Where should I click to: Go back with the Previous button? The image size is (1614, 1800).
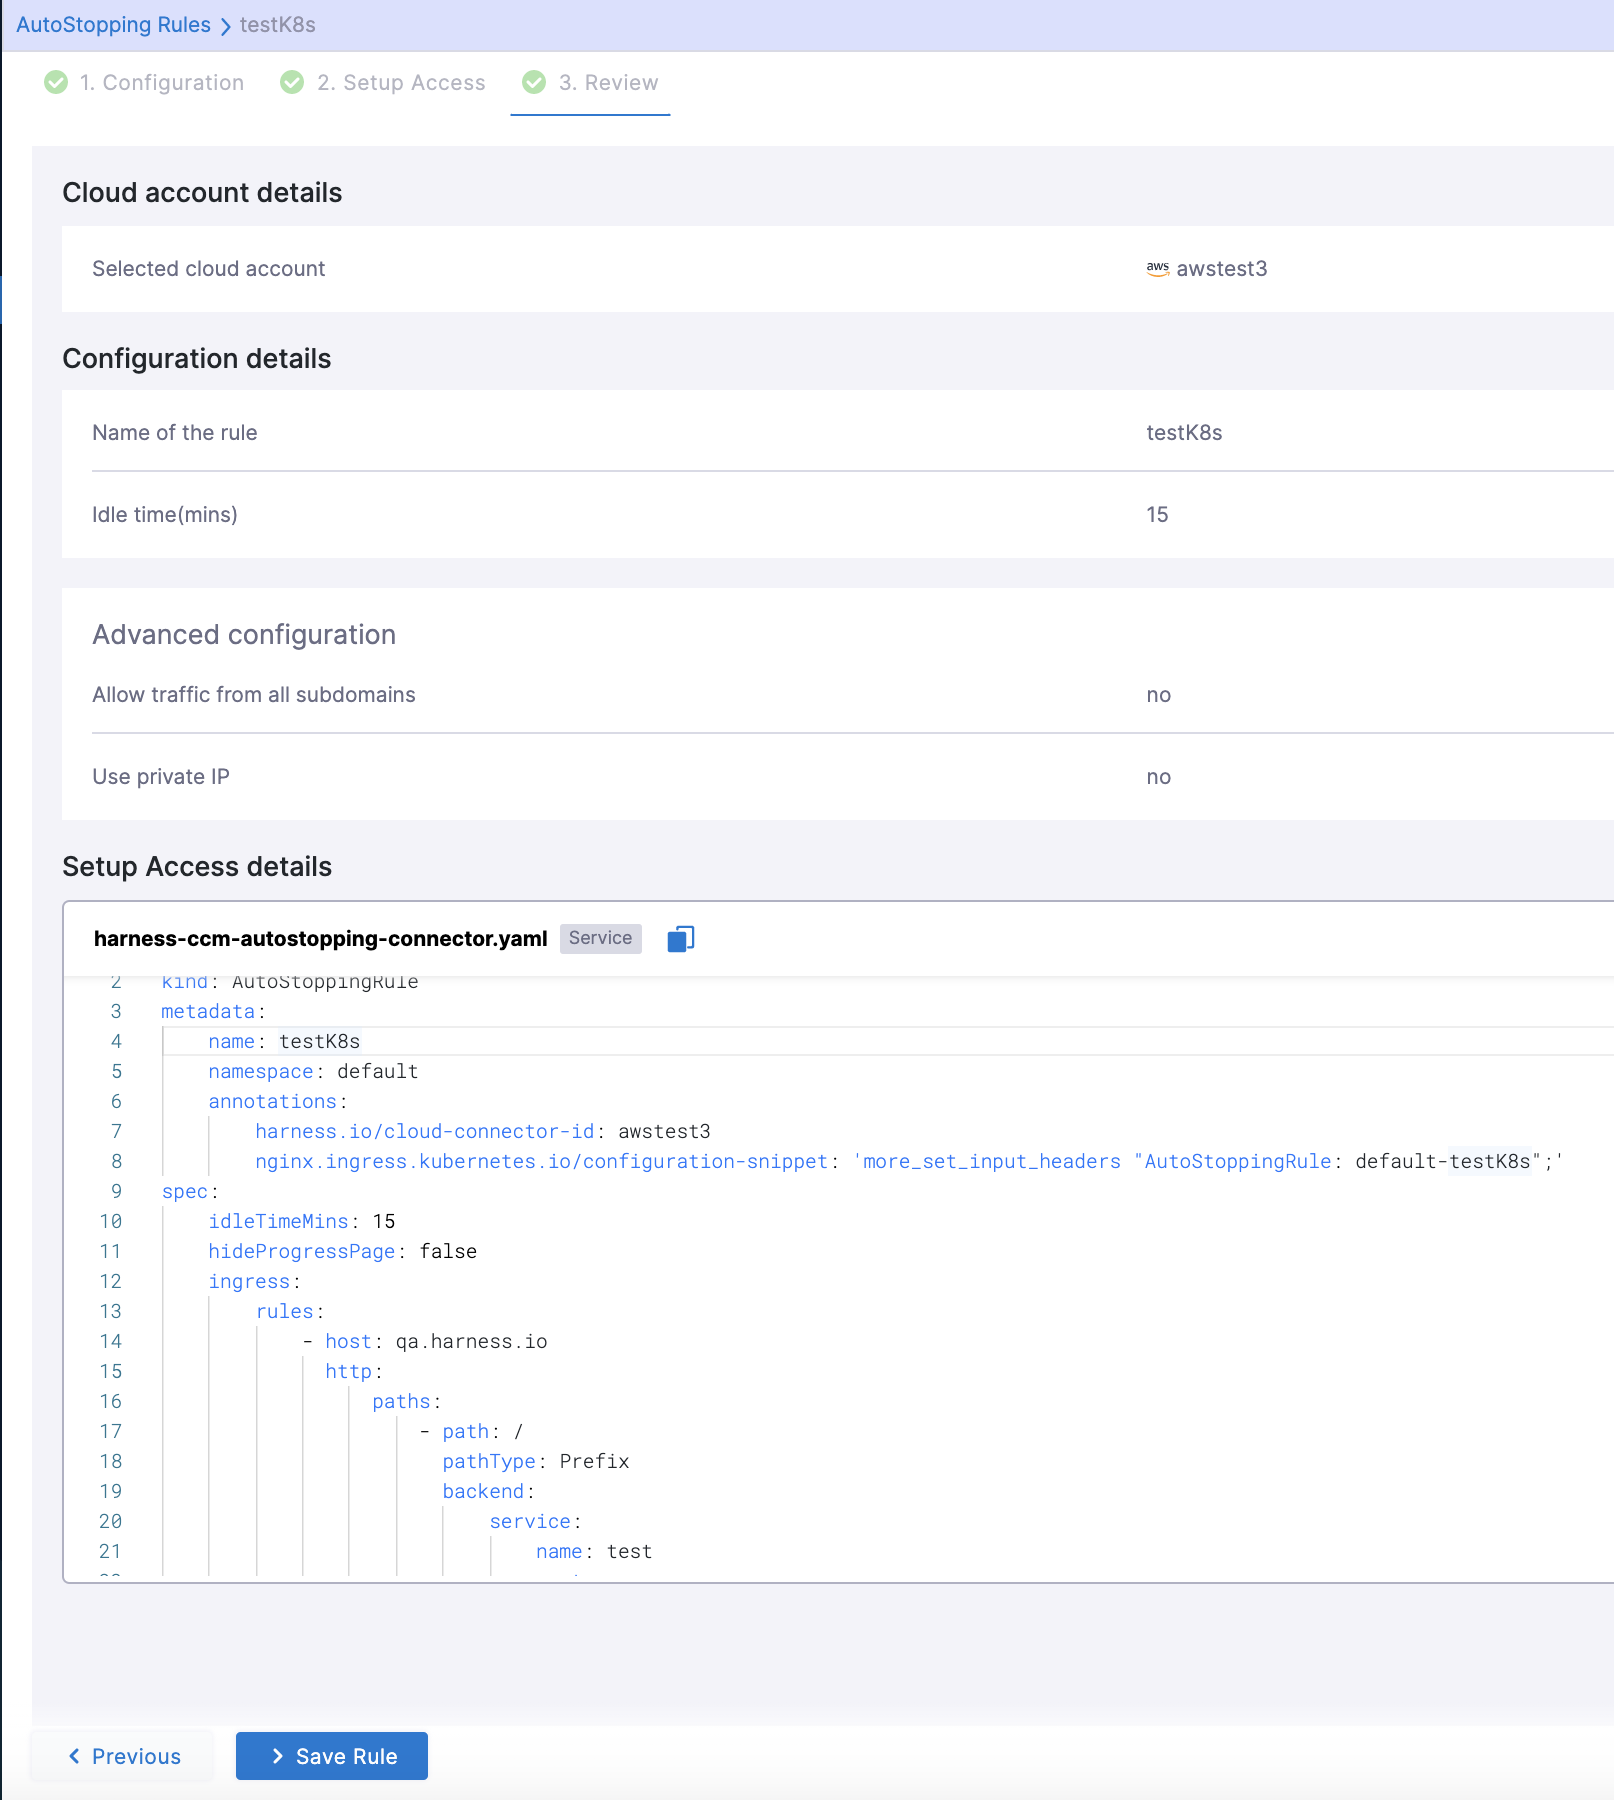(123, 1756)
